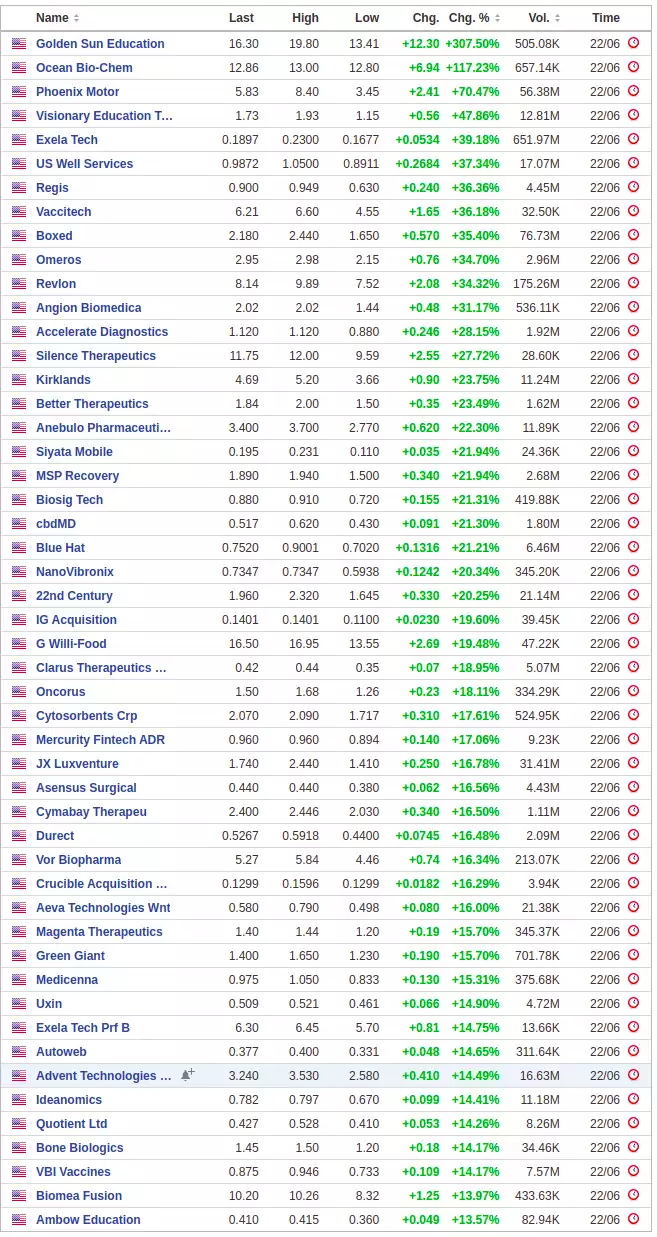Screen dimensions: 657x1237
Task: Click the clock icon in the Boxed row
Action: pyautogui.click(x=633, y=235)
